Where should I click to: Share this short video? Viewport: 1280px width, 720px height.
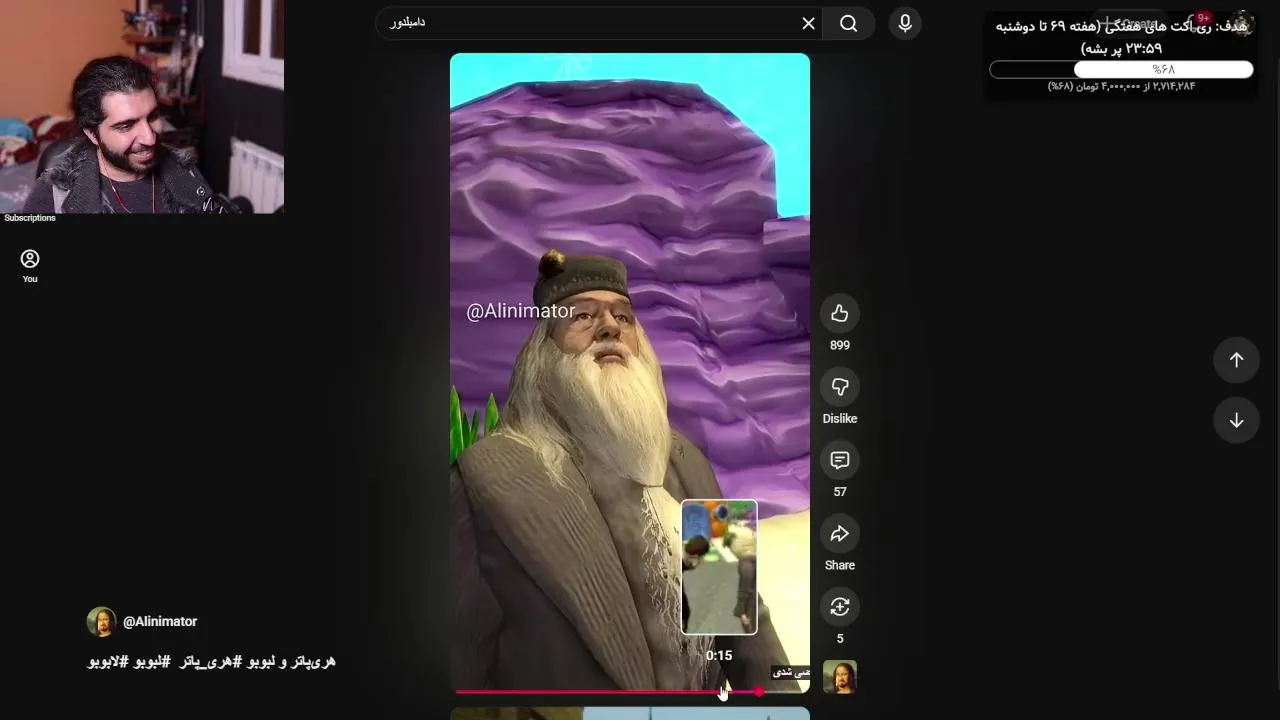(x=839, y=534)
